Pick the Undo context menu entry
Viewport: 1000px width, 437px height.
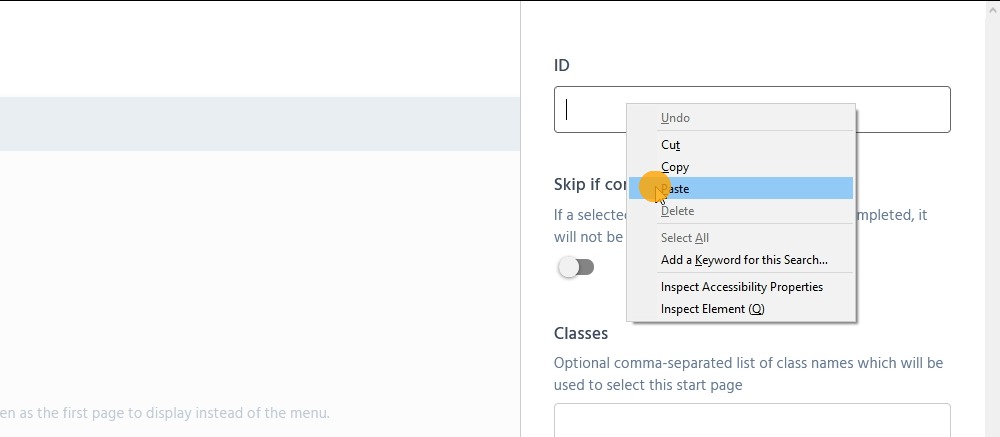(x=675, y=118)
